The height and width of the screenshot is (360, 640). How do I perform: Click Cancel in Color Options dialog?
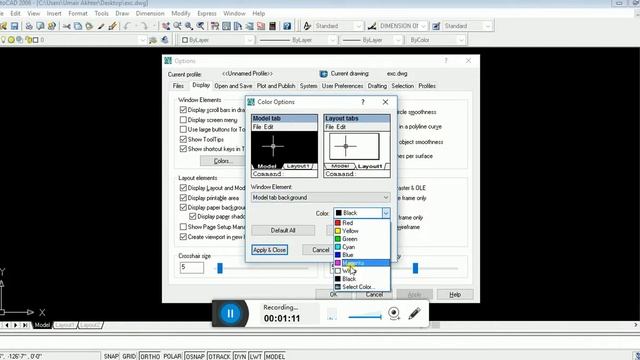[x=321, y=250]
